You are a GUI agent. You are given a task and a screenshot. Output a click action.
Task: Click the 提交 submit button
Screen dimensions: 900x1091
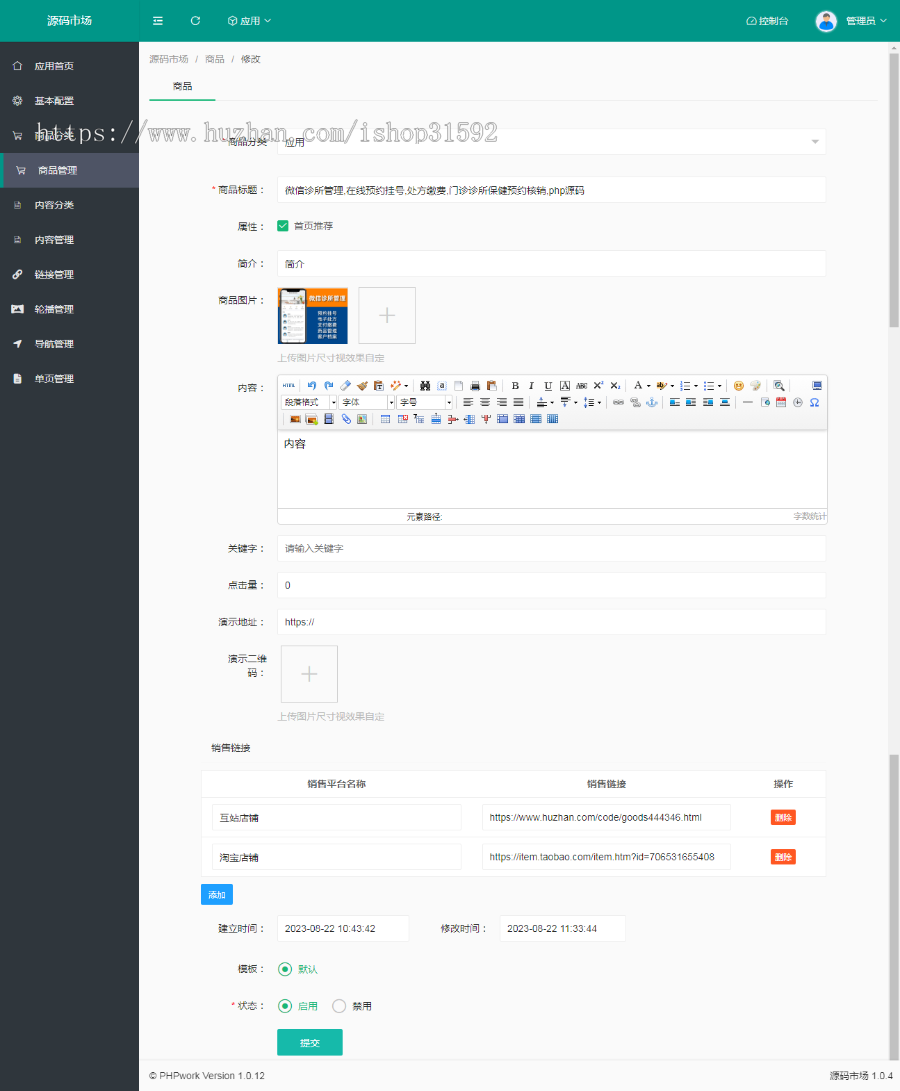point(310,1042)
